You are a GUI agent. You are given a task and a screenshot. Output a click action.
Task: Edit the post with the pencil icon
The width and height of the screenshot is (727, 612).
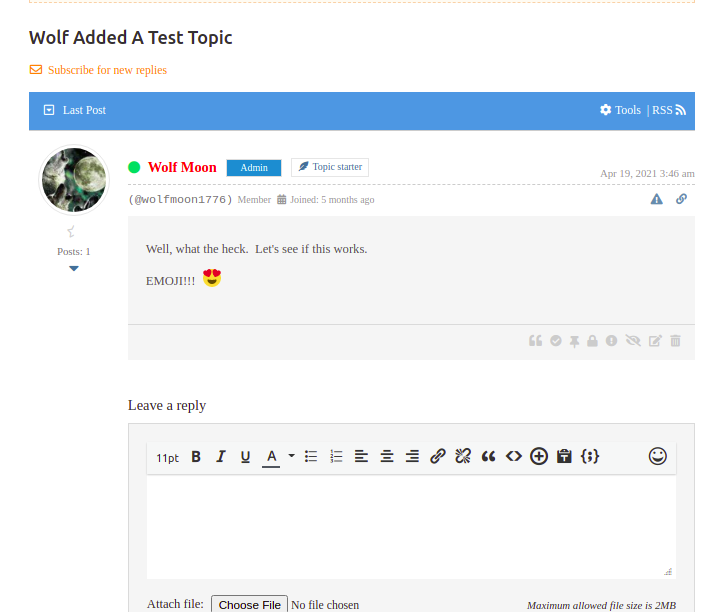655,341
